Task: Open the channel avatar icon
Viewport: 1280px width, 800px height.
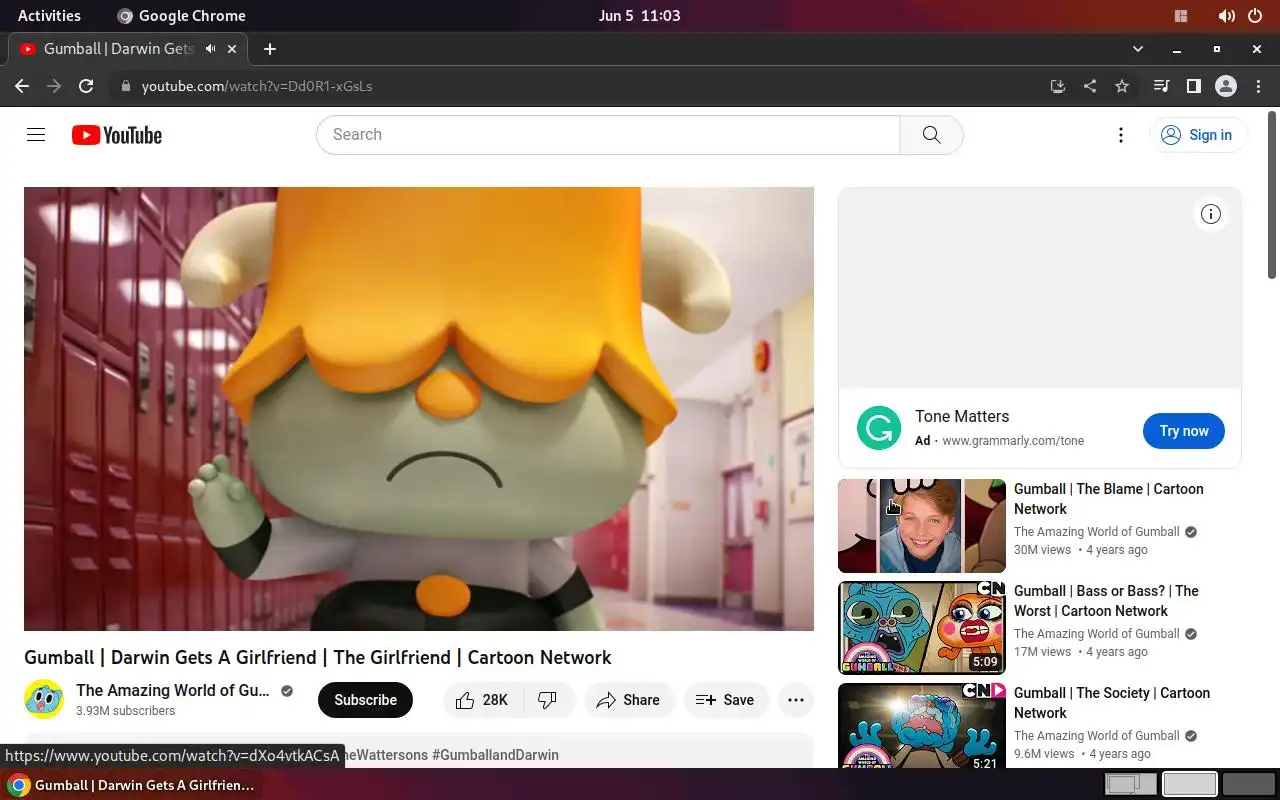Action: (44, 699)
